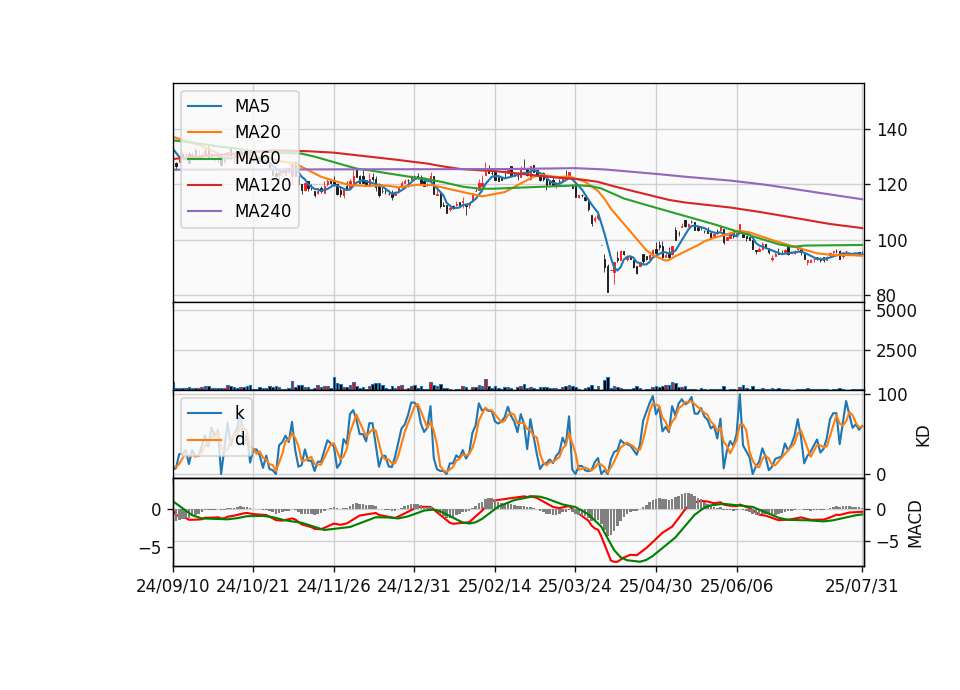Click the 5000 volume axis label

897,311
